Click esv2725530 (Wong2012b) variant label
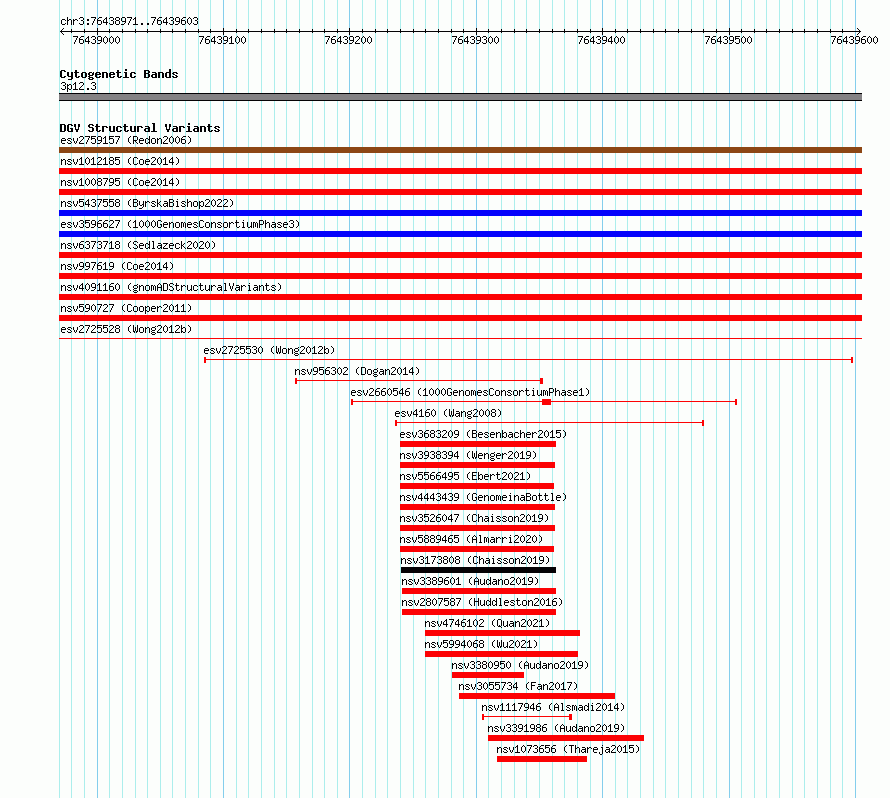This screenshot has width=890, height=798. (x=269, y=350)
